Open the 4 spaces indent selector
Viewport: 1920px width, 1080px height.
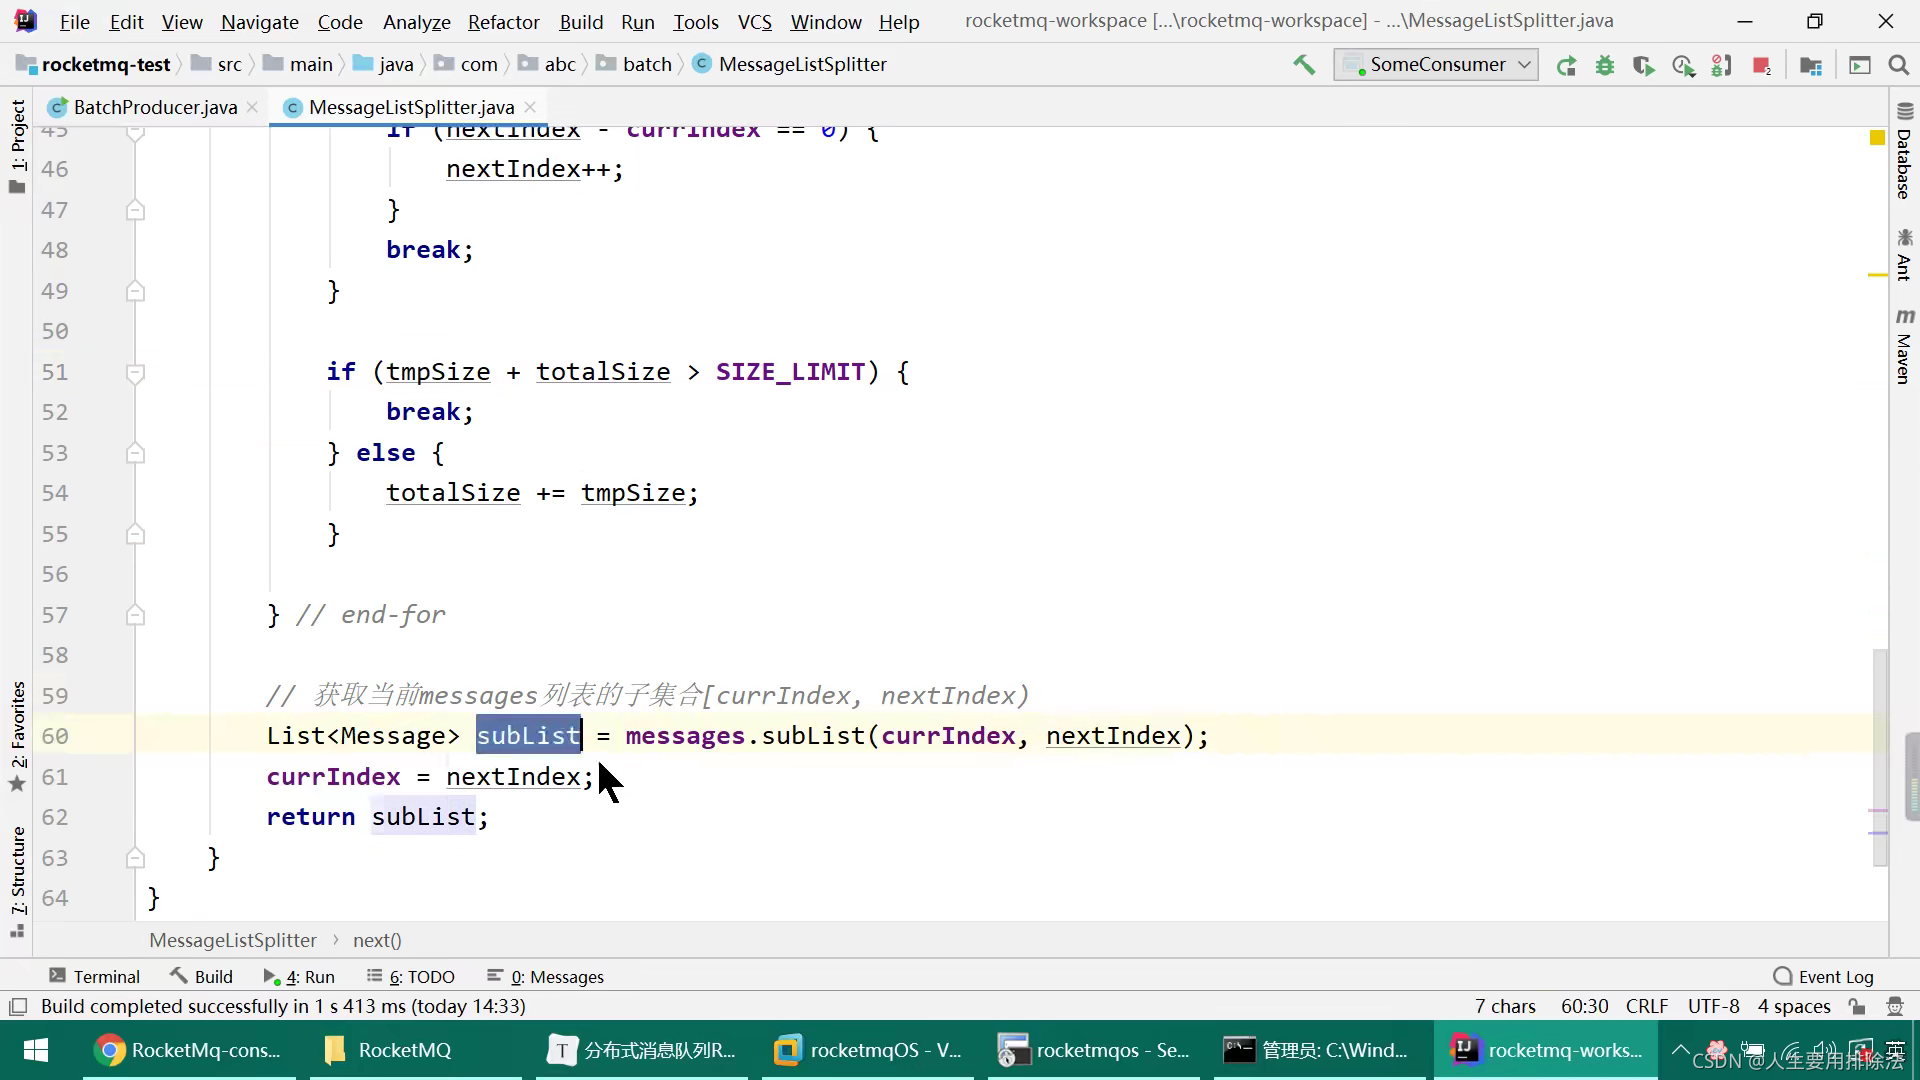tap(1794, 1007)
